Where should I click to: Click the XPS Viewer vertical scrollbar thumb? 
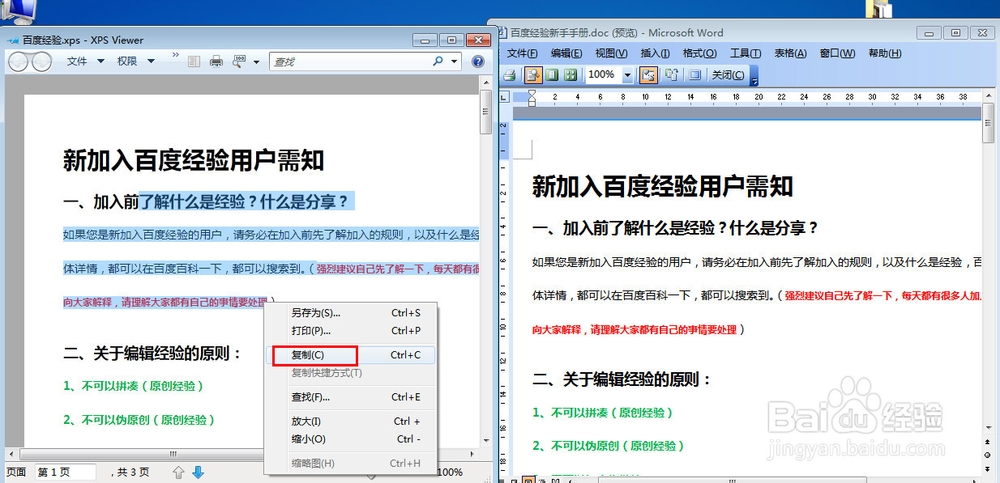coord(486,112)
